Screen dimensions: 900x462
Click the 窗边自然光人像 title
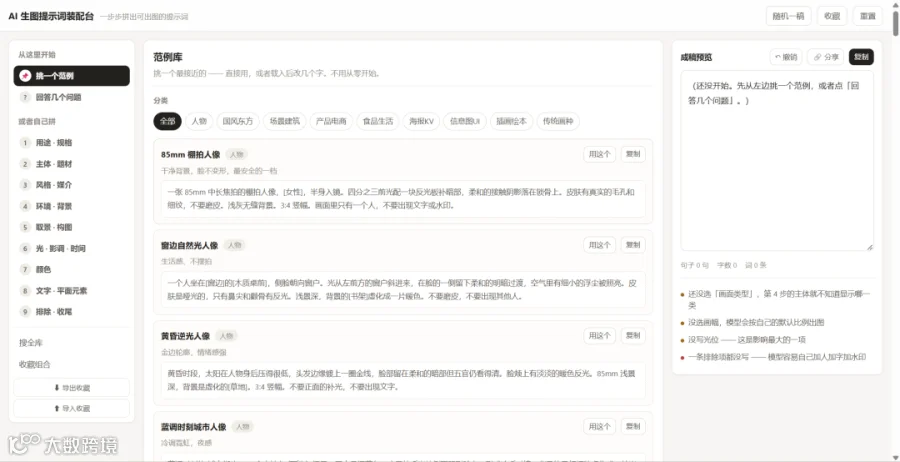point(189,245)
